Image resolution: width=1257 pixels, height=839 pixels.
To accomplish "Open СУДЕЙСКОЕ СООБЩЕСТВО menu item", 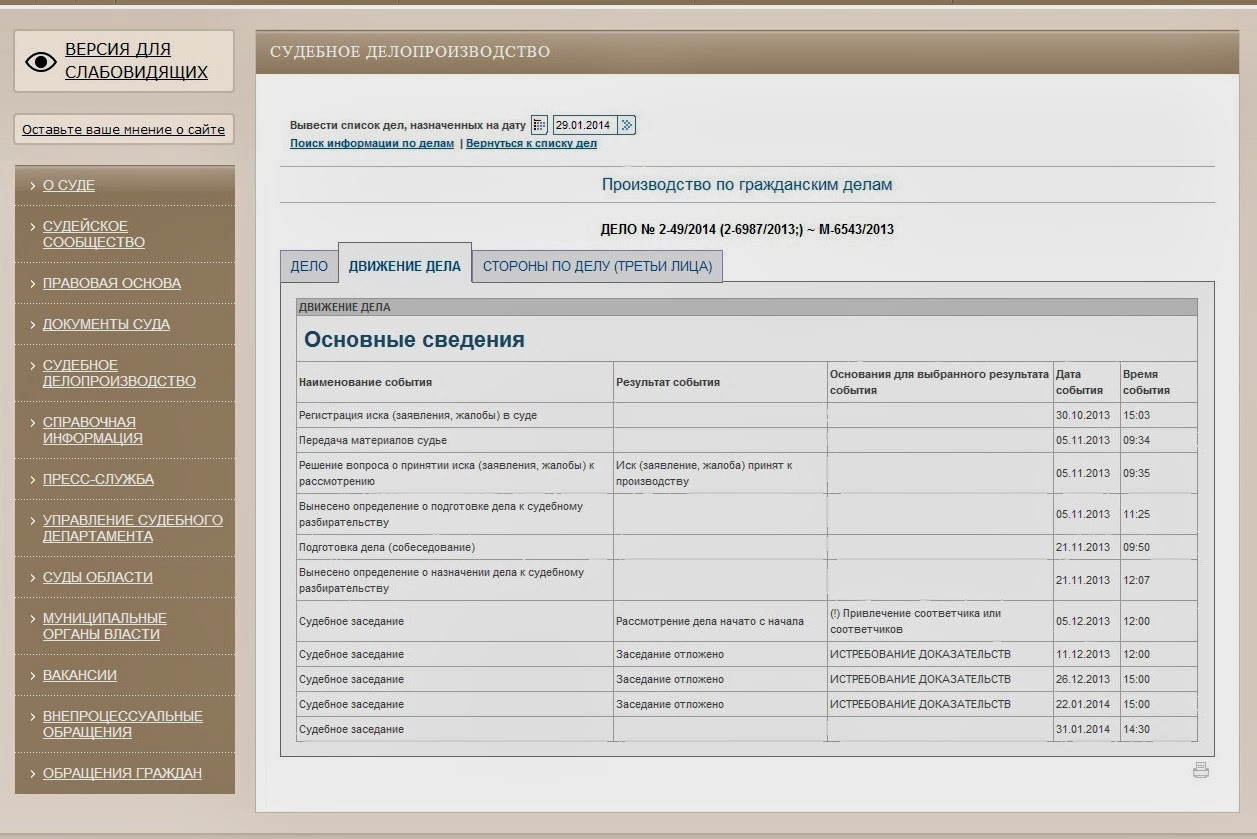I will coord(94,234).
